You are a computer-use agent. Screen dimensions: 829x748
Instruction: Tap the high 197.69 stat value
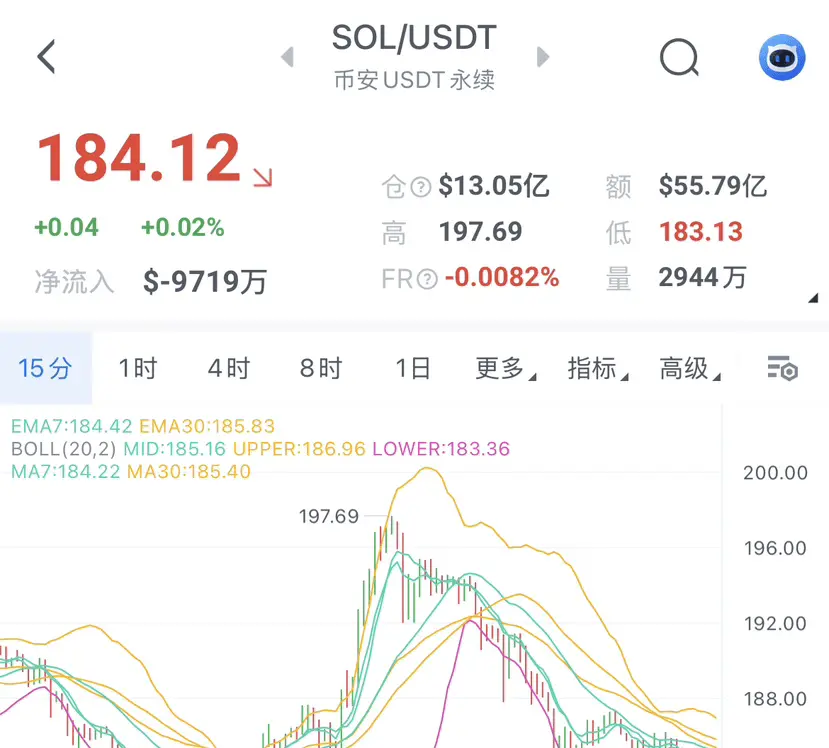pos(481,232)
